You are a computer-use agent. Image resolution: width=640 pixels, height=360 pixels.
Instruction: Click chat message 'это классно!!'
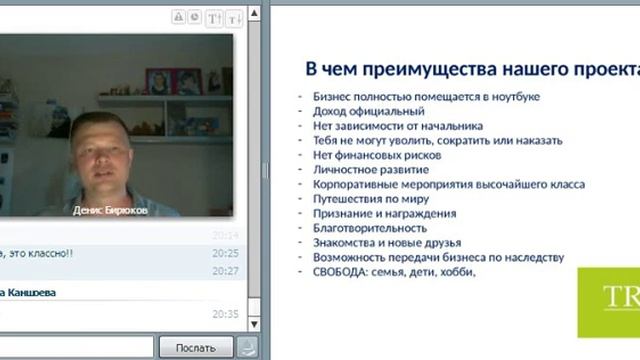(x=41, y=253)
